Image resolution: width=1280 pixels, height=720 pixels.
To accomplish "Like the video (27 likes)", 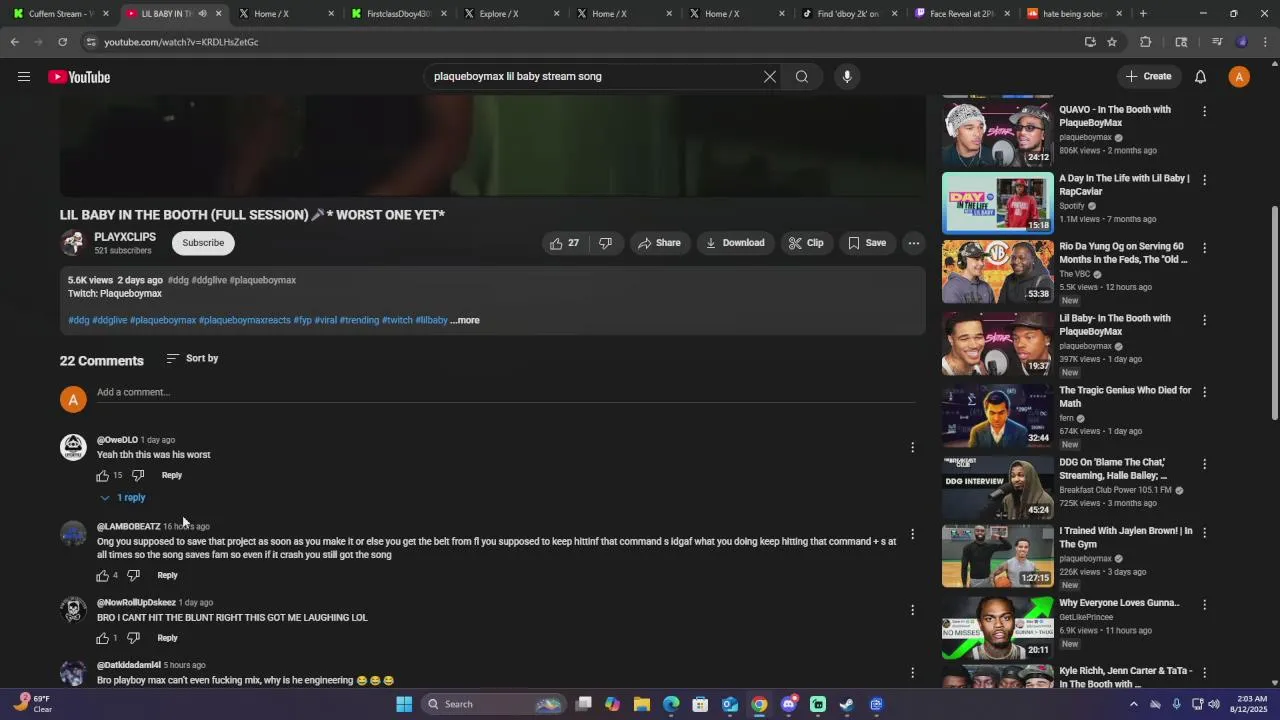I will click(564, 243).
